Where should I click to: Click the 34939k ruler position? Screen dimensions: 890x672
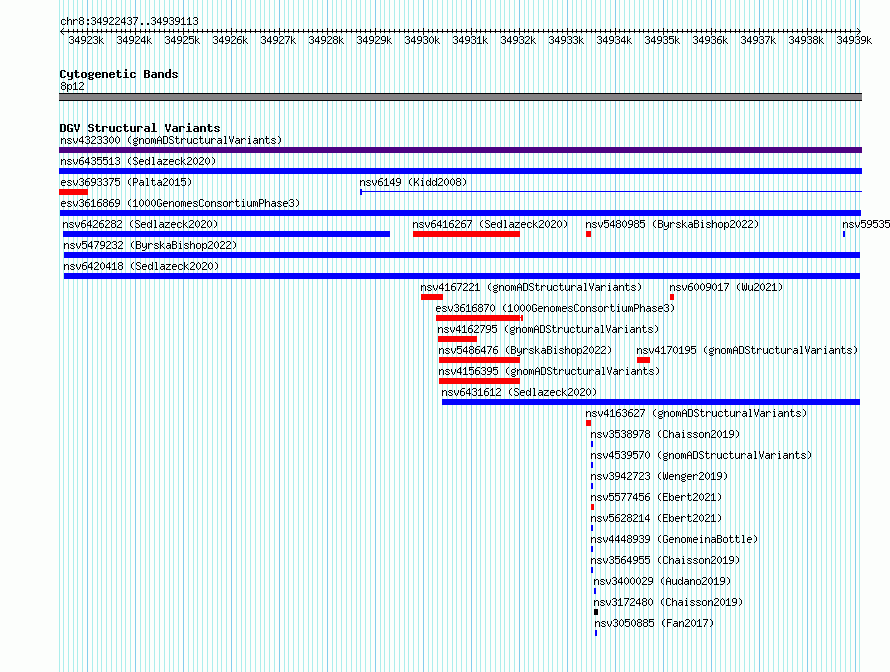pyautogui.click(x=854, y=40)
